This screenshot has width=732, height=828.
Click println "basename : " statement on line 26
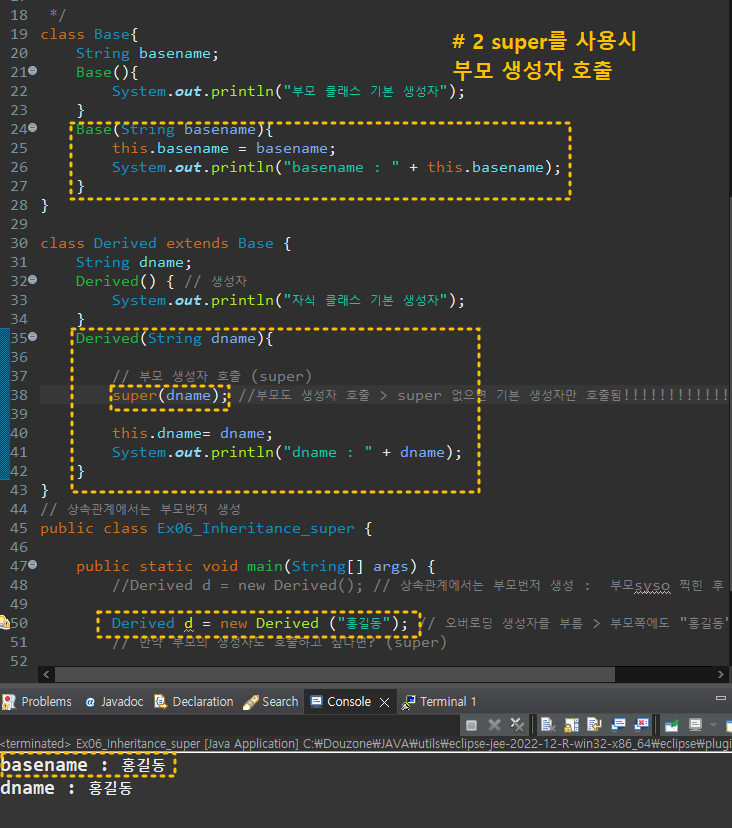[x=336, y=167]
